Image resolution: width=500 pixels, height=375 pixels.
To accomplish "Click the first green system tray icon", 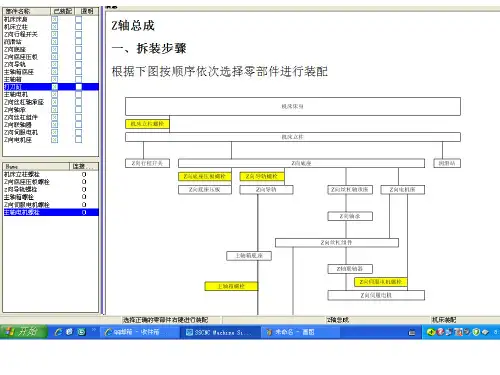I will [x=430, y=332].
